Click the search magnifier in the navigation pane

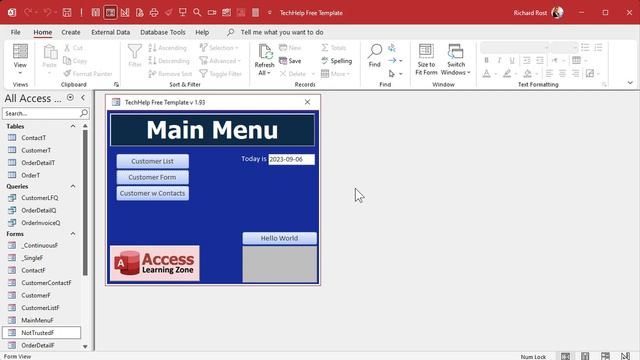(x=84, y=113)
